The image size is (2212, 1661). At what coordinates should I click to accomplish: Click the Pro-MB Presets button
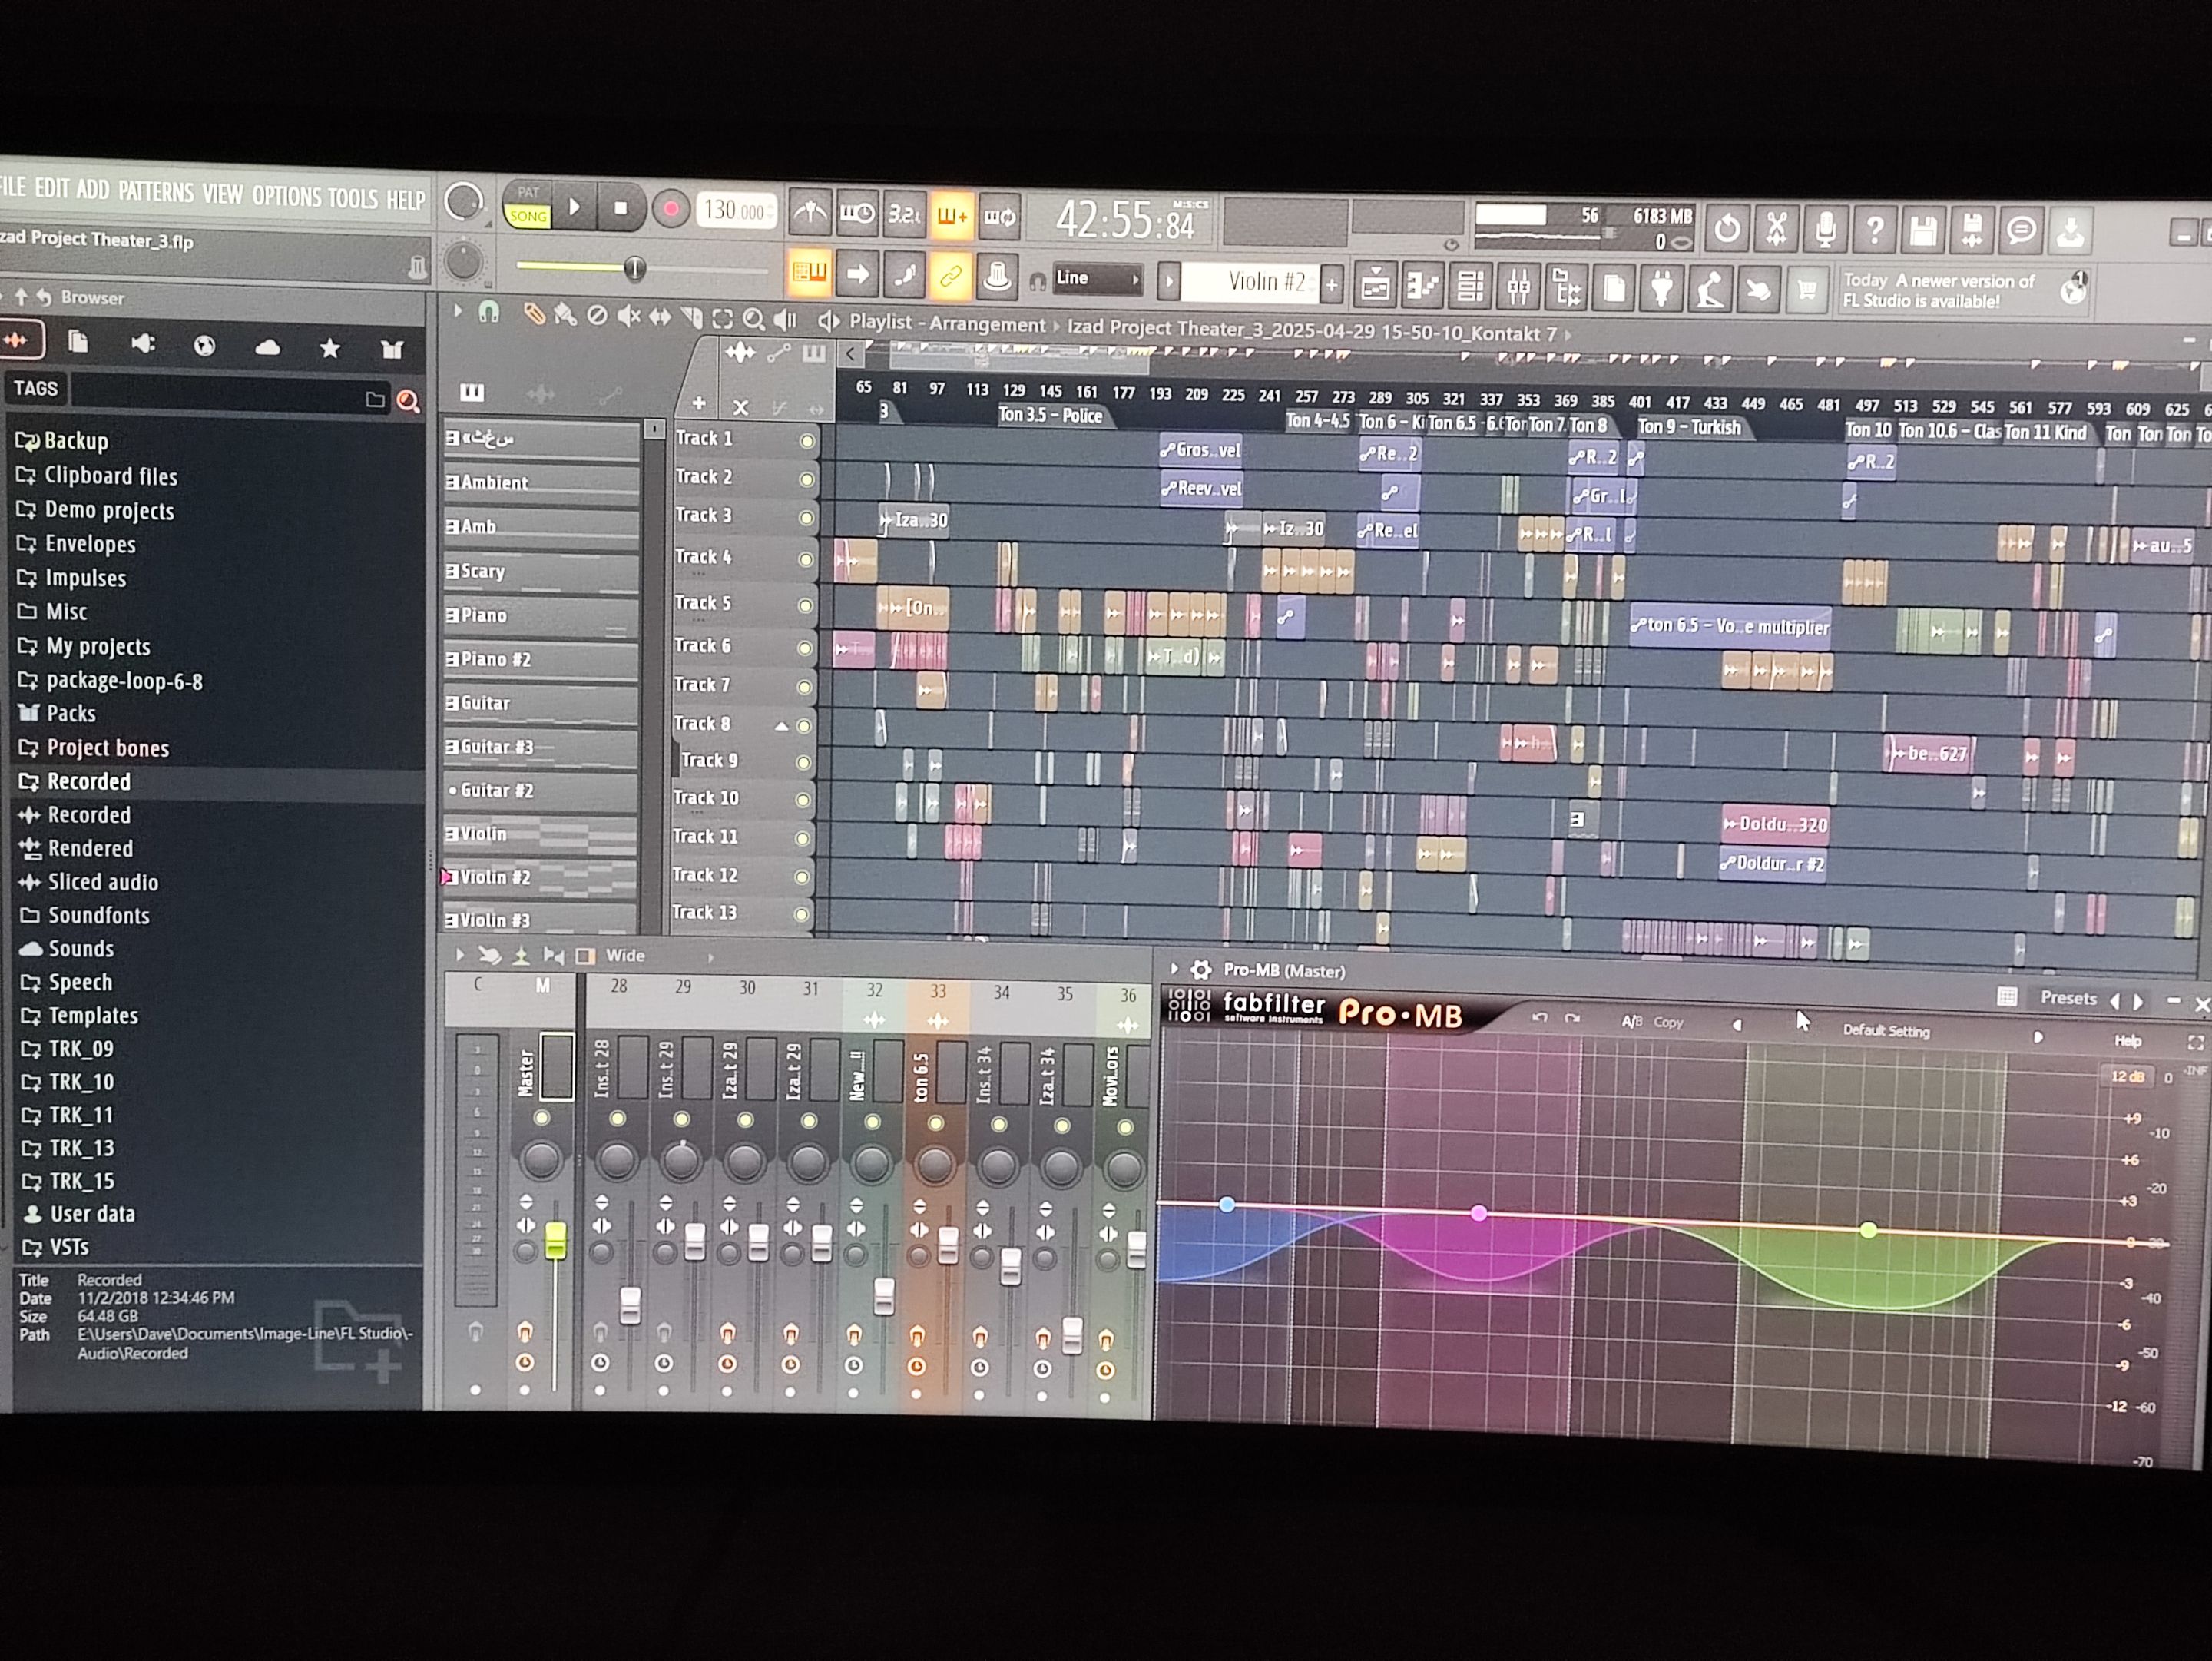(2068, 998)
